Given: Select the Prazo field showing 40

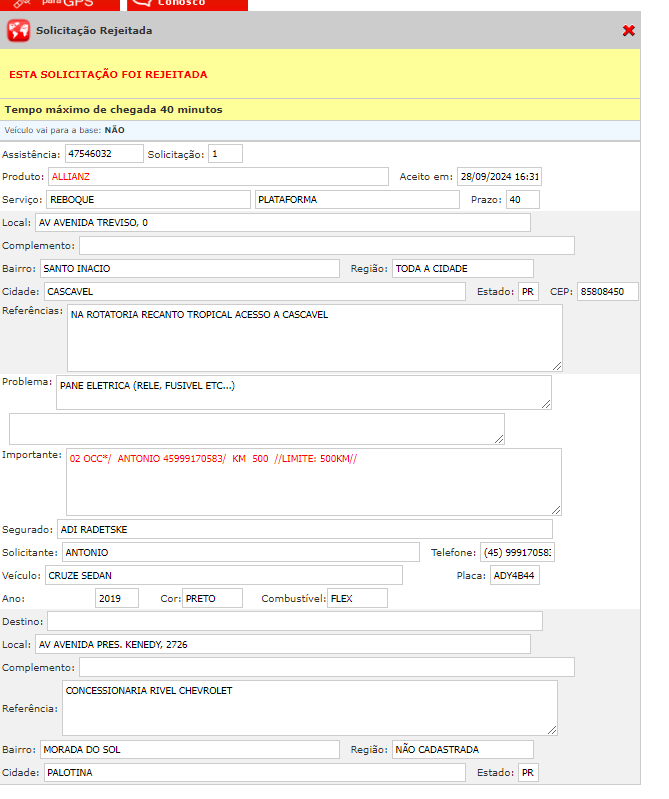Looking at the screenshot, I should click(522, 200).
